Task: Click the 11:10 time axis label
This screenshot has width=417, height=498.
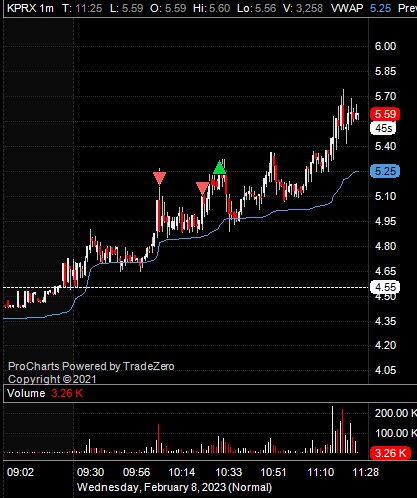Action: coord(321,472)
